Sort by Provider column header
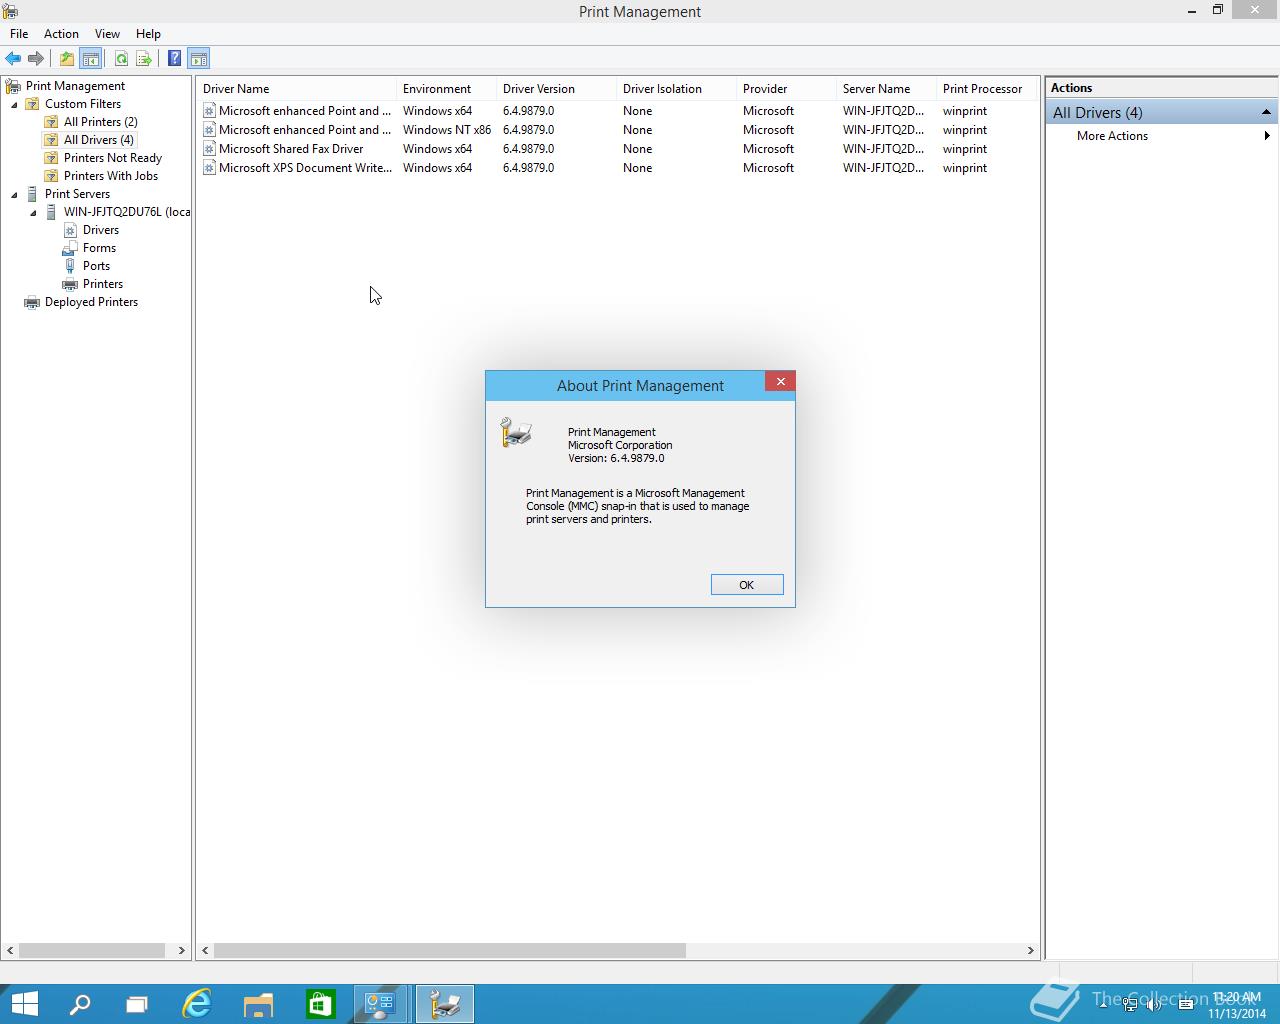Viewport: 1280px width, 1024px height. [x=787, y=89]
